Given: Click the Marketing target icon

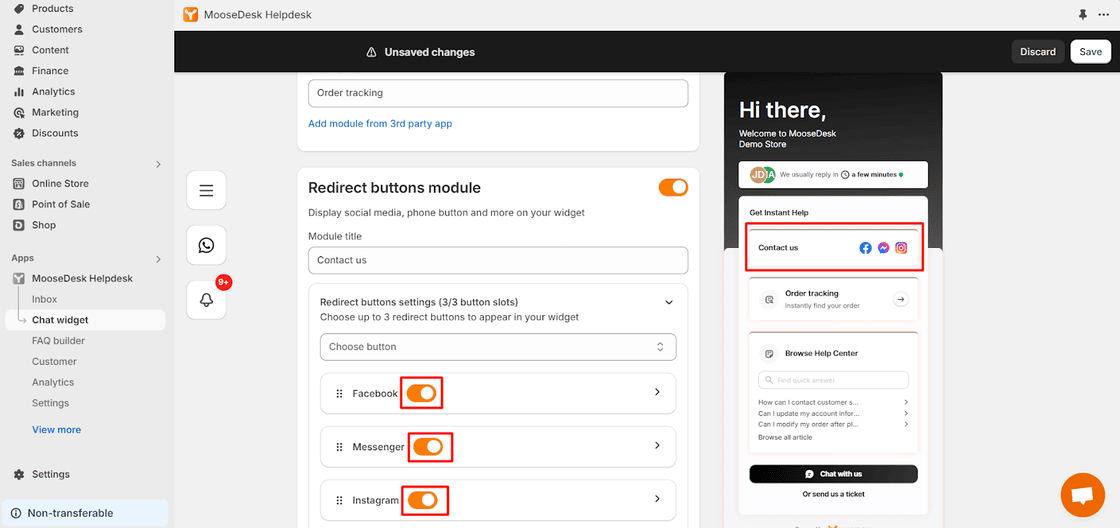Looking at the screenshot, I should pos(19,112).
